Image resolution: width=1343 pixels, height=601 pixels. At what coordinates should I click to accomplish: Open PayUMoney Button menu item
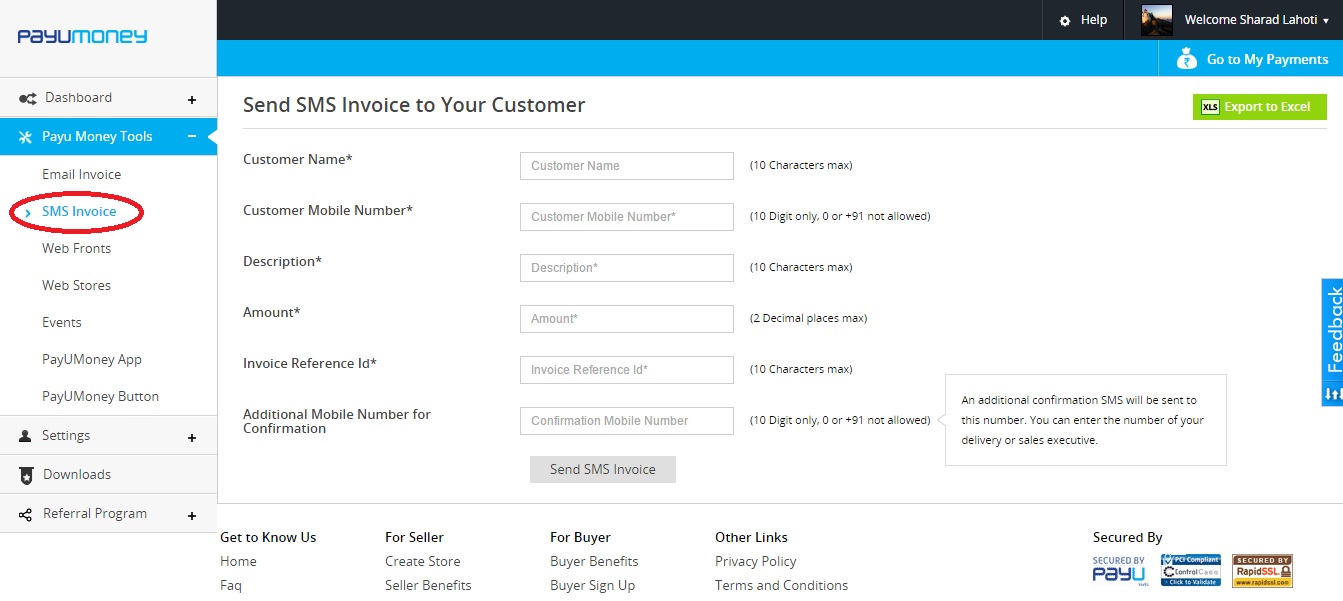(x=100, y=396)
